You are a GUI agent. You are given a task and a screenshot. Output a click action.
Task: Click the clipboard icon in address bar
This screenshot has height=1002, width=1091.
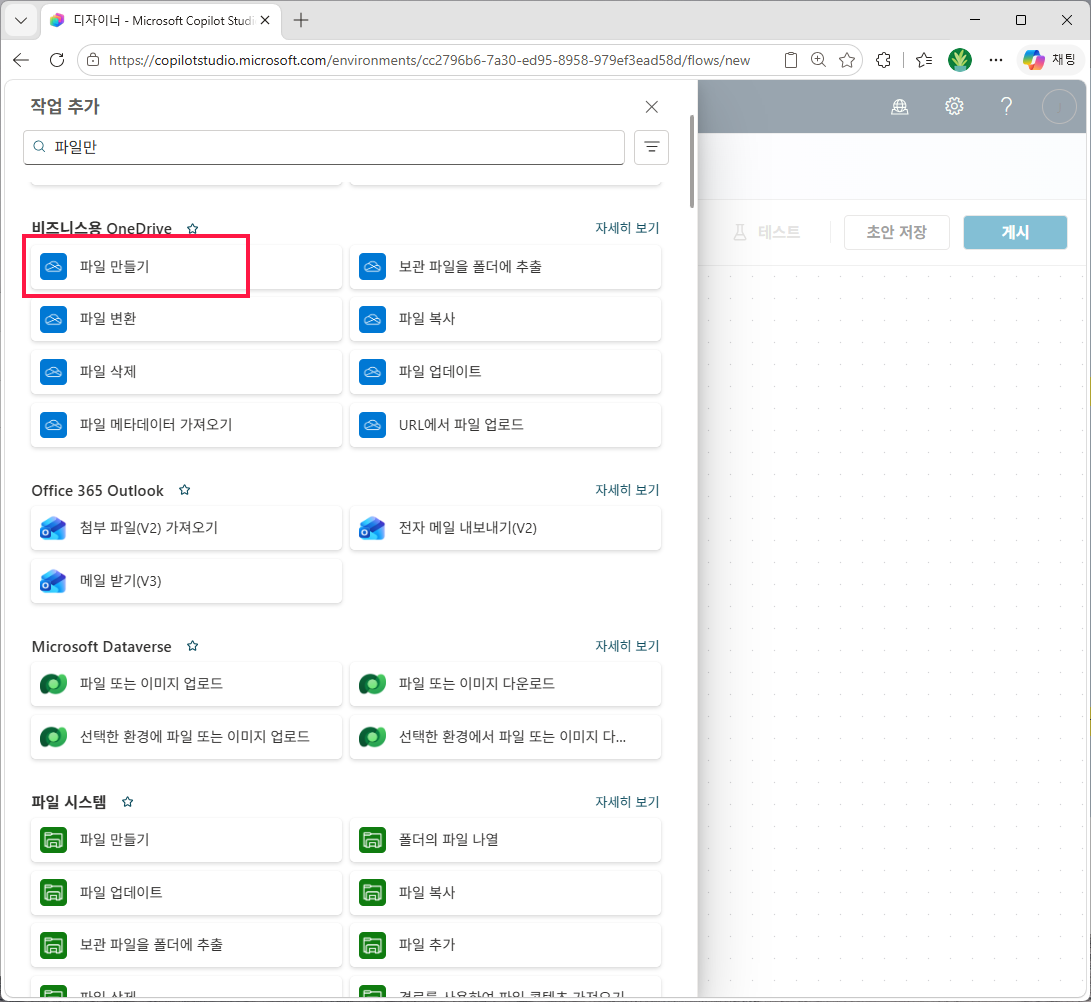pos(790,60)
